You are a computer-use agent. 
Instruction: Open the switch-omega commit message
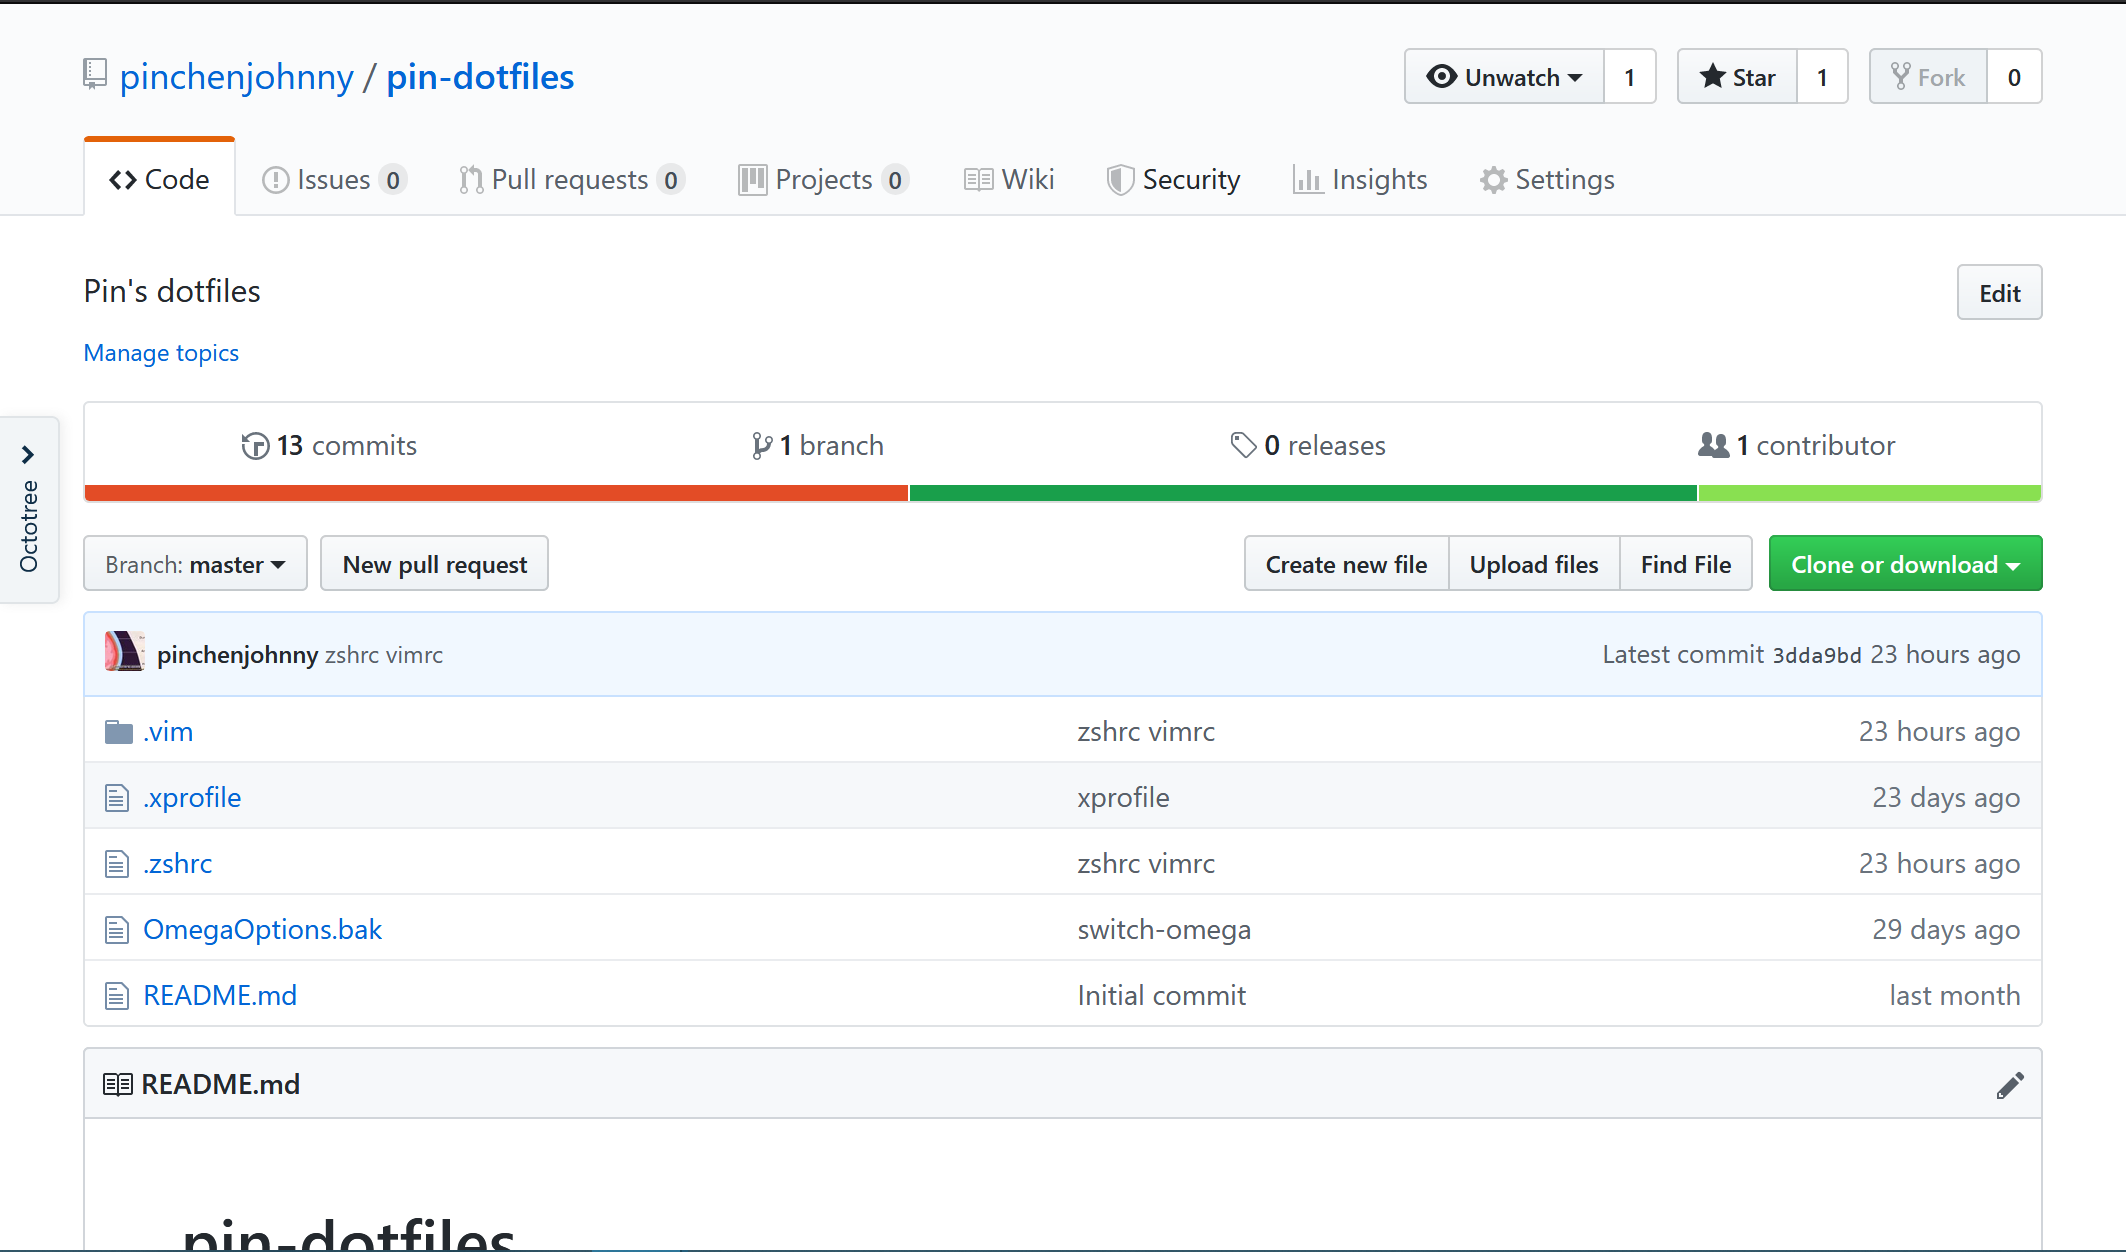click(x=1164, y=930)
